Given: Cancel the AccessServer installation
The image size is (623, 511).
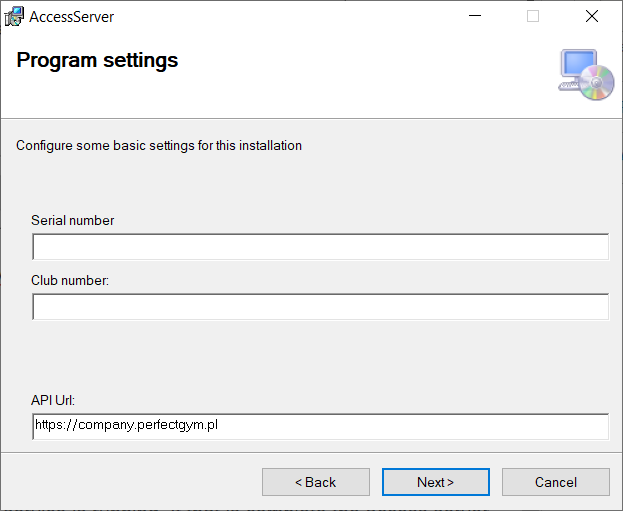Looking at the screenshot, I should click(x=555, y=482).
